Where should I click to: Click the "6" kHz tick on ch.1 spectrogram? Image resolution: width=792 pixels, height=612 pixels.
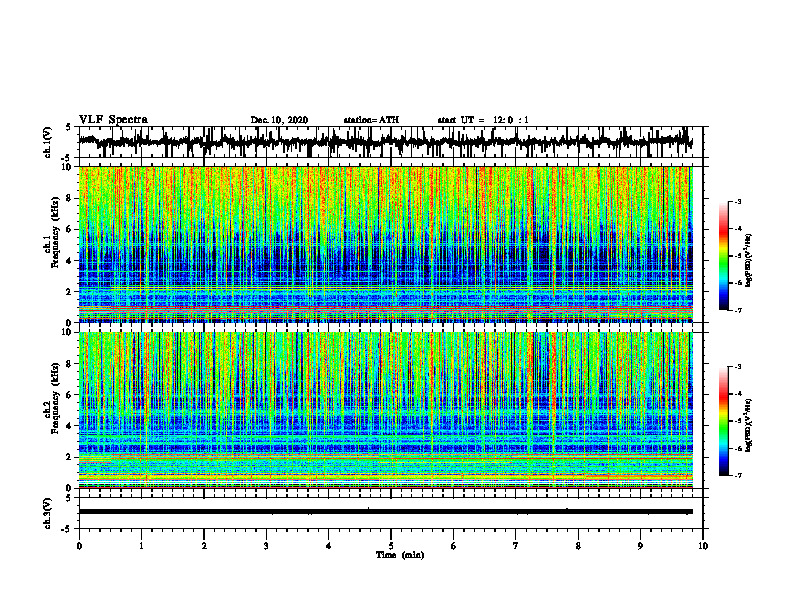pyautogui.click(x=70, y=229)
